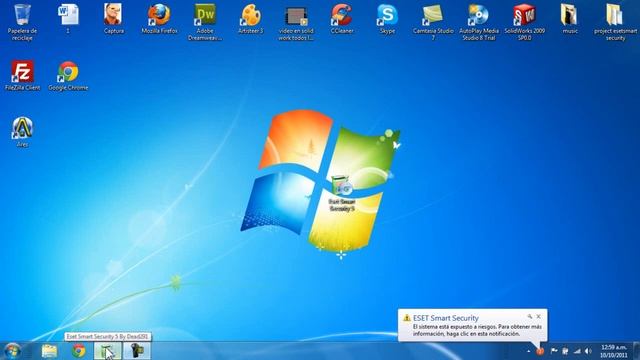Click the network signal tray icon
The width and height of the screenshot is (640, 360).
coord(577,351)
